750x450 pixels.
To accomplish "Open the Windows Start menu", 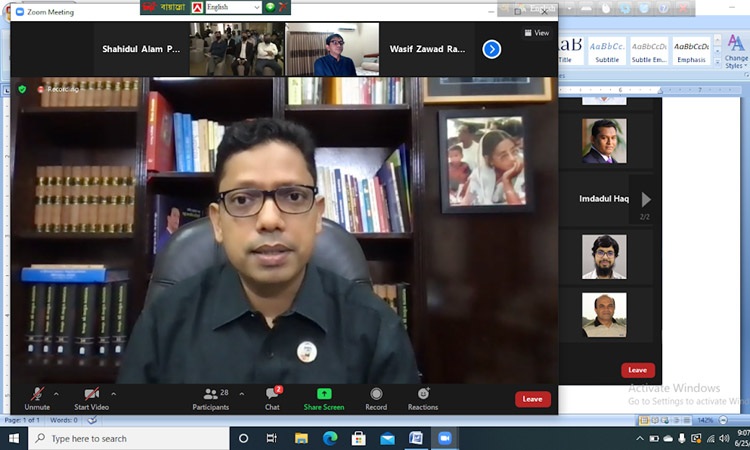I will point(14,438).
